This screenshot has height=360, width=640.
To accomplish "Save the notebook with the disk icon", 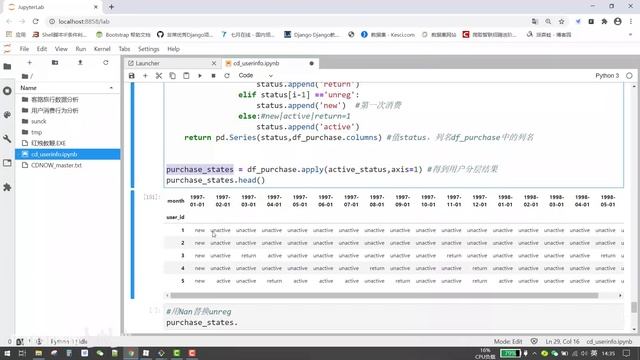I will point(131,76).
